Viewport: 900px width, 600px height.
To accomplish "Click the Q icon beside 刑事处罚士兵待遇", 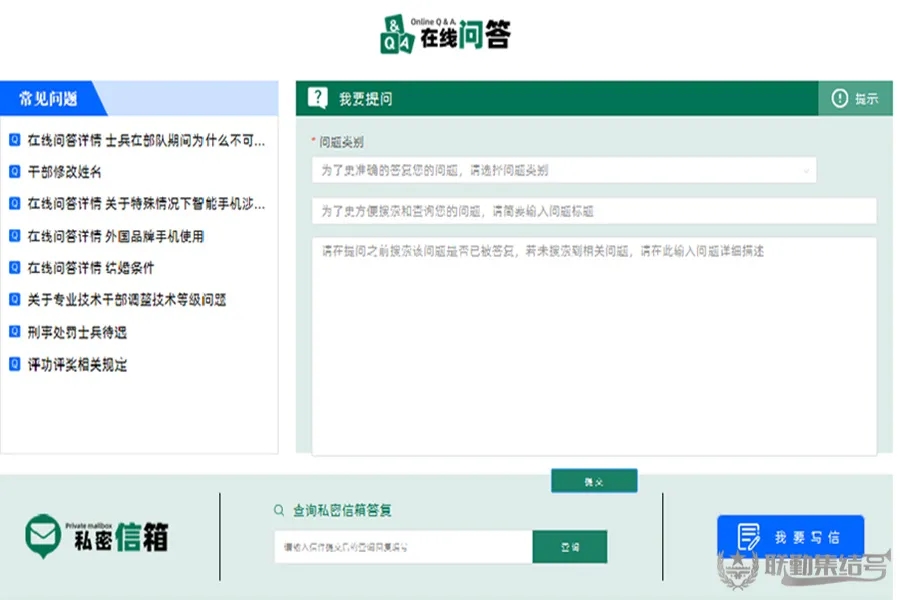I will tap(14, 332).
